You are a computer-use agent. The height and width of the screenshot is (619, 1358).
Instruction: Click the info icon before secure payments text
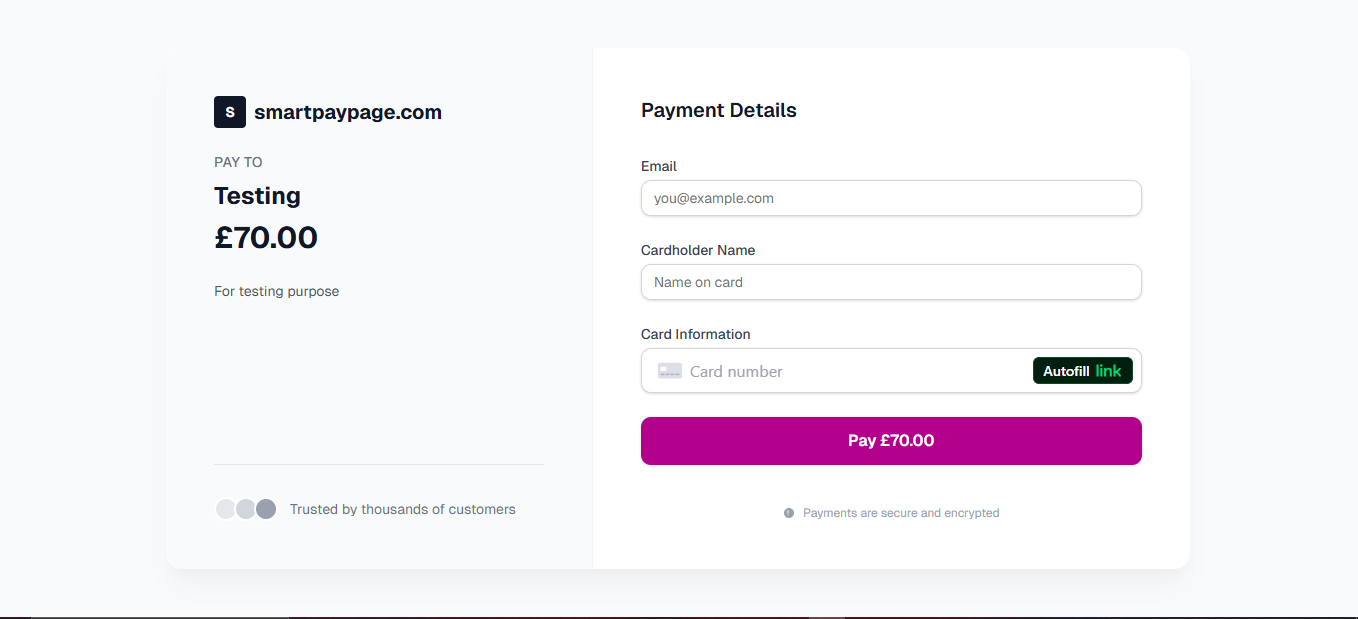pyautogui.click(x=789, y=513)
